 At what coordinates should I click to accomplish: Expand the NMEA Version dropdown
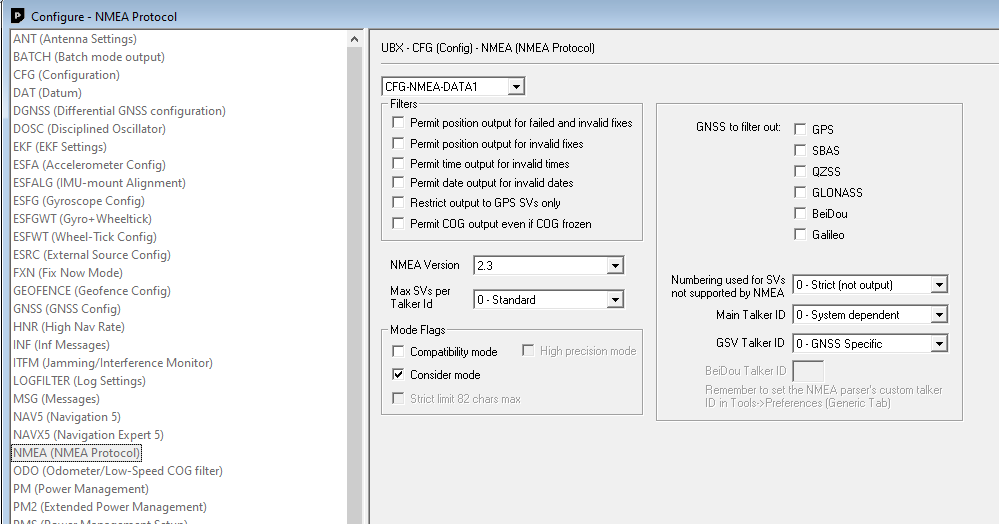pyautogui.click(x=615, y=266)
